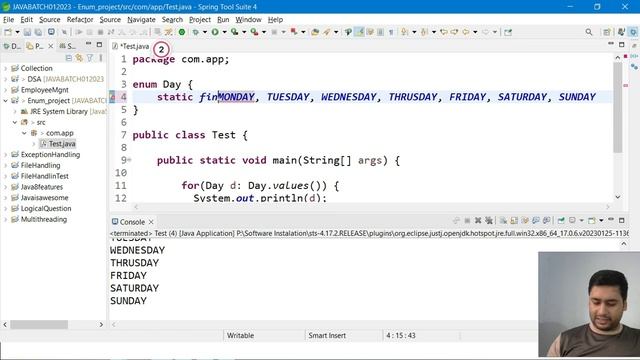This screenshot has width=640, height=360.
Task: Collapse the Enum_project tree node
Action: coord(5,100)
